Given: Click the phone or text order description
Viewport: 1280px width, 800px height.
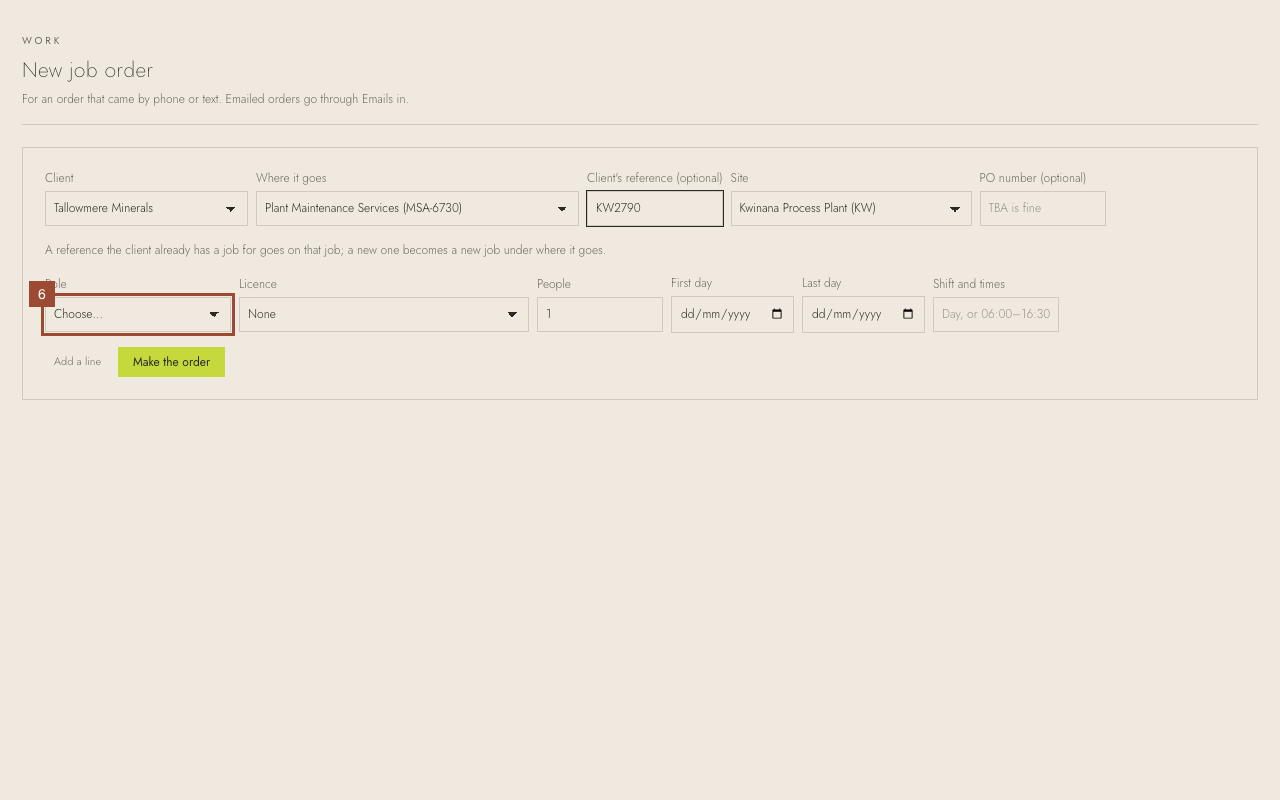Looking at the screenshot, I should pos(215,99).
